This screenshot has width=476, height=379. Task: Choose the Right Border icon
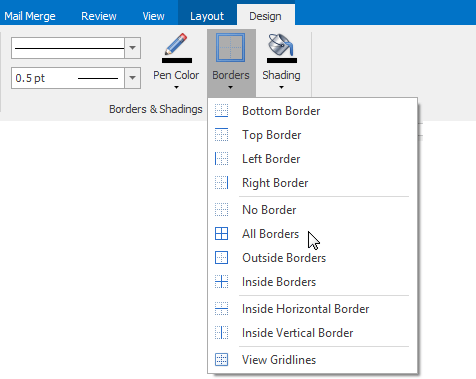(221, 183)
